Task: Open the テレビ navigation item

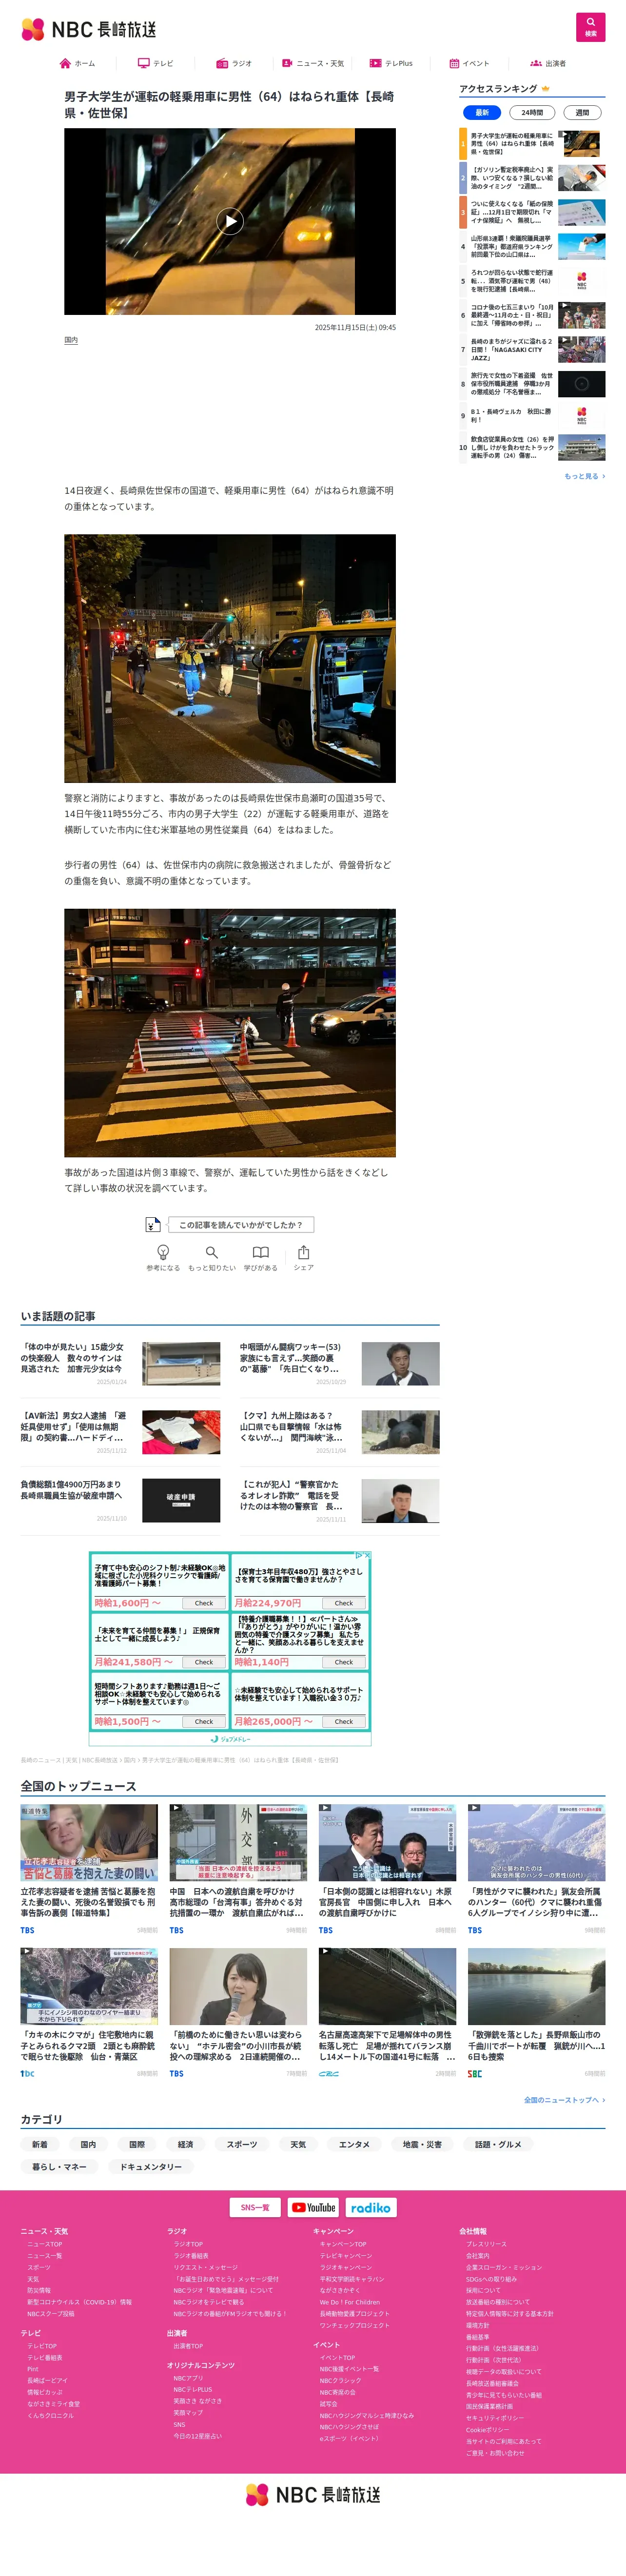Action: pos(155,63)
